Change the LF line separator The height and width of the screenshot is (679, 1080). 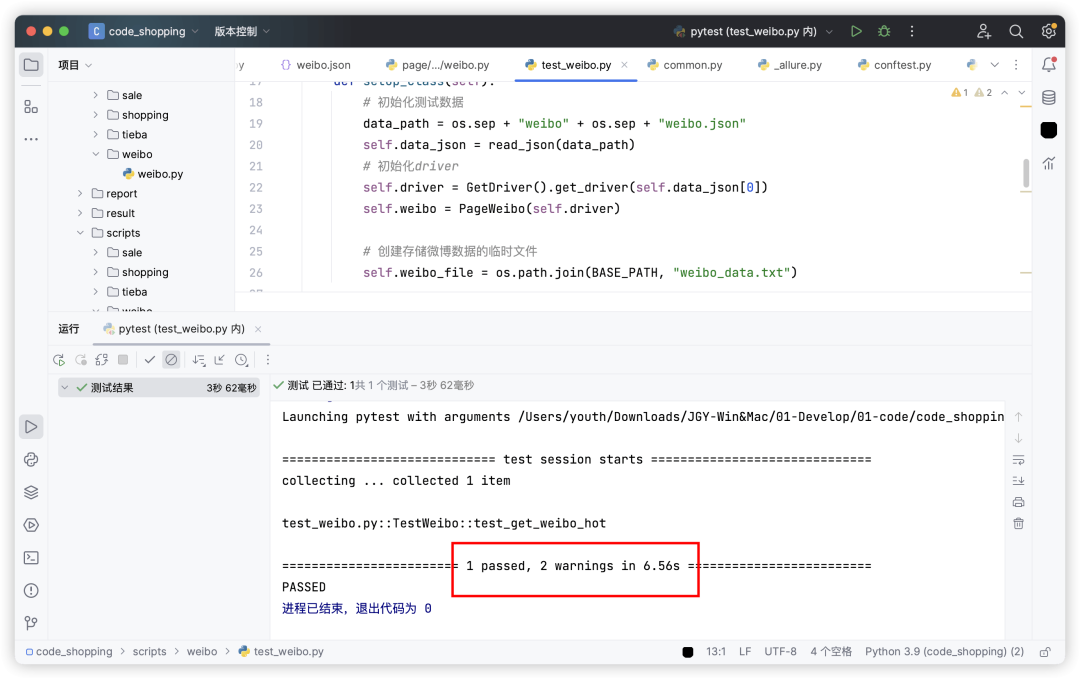coord(745,651)
